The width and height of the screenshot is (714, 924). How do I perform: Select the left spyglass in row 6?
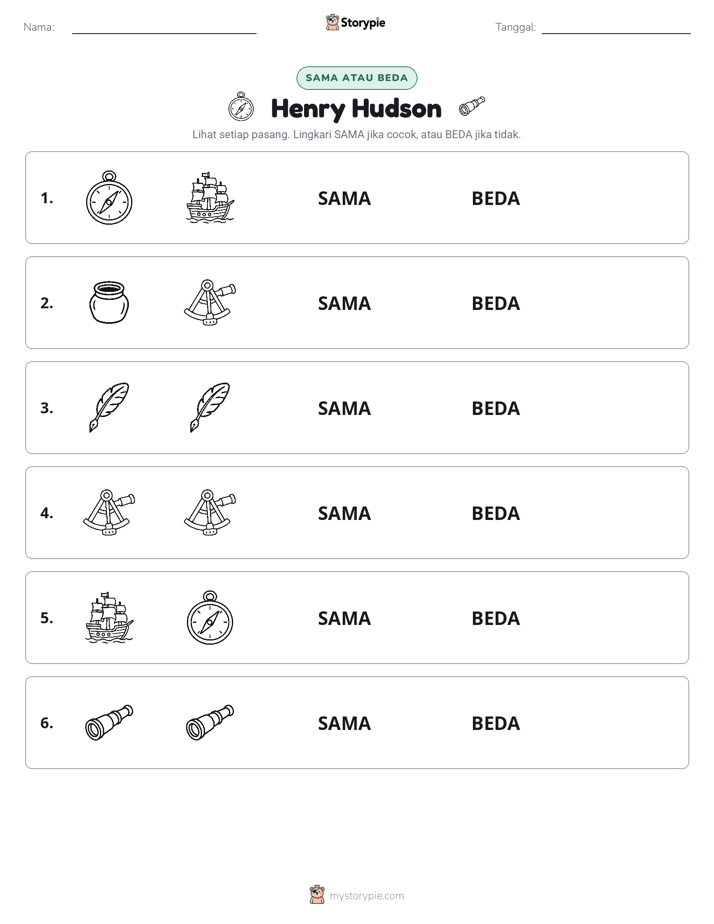[109, 722]
